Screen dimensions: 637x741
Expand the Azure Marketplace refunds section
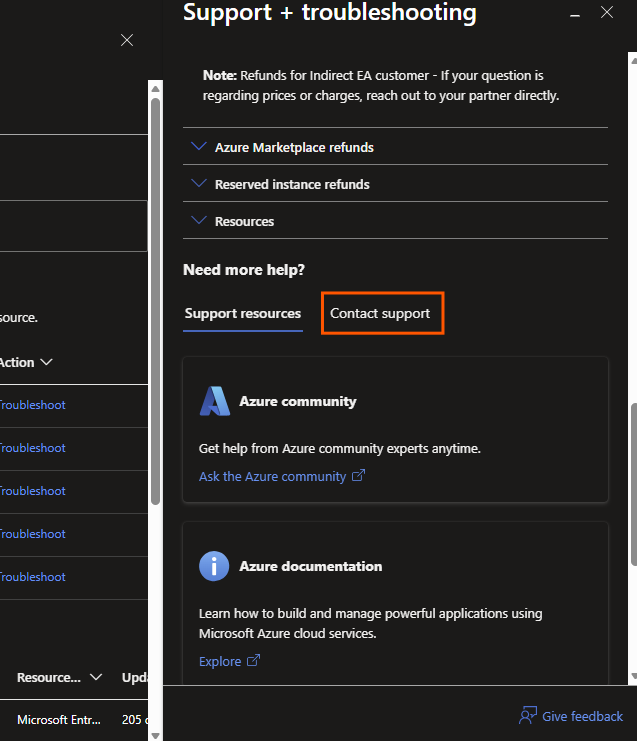coord(395,147)
